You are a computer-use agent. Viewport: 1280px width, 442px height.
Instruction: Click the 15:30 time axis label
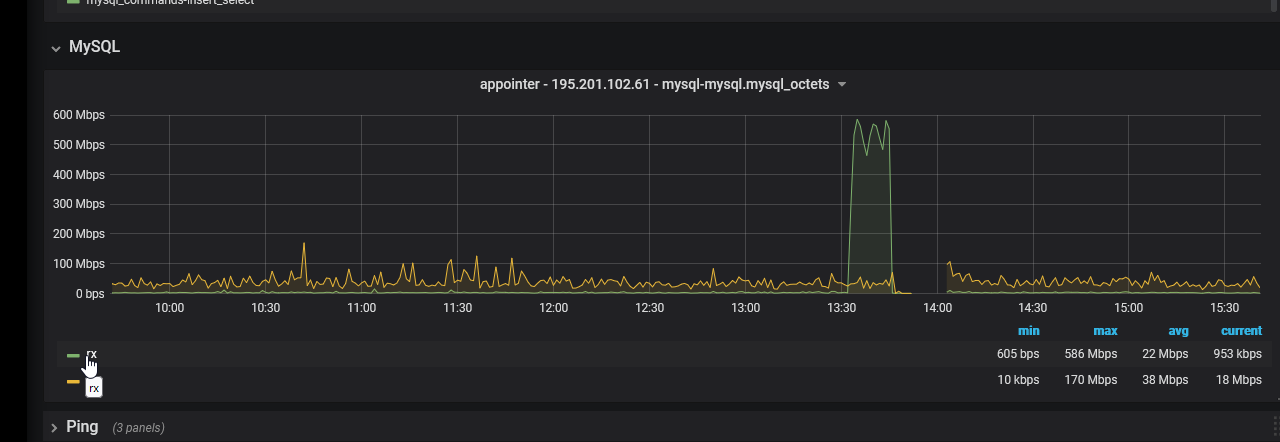tap(1225, 308)
